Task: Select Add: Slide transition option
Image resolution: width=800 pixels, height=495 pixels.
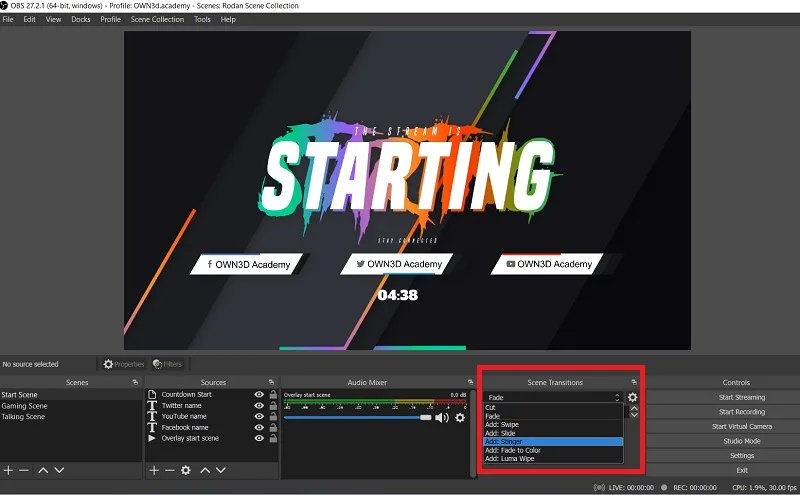Action: click(553, 433)
